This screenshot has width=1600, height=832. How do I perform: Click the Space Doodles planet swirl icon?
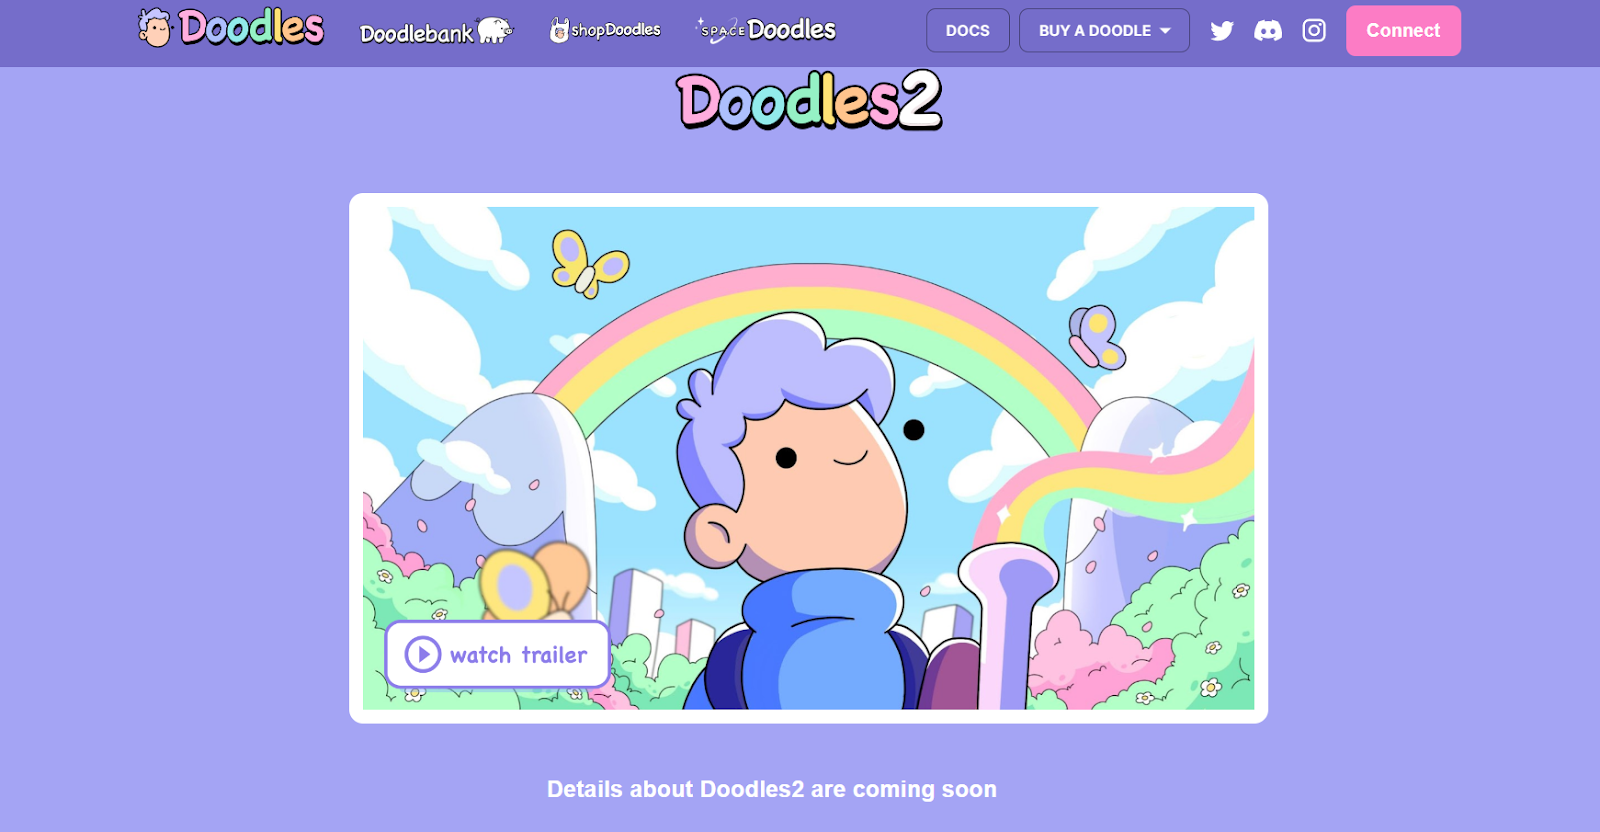point(722,29)
